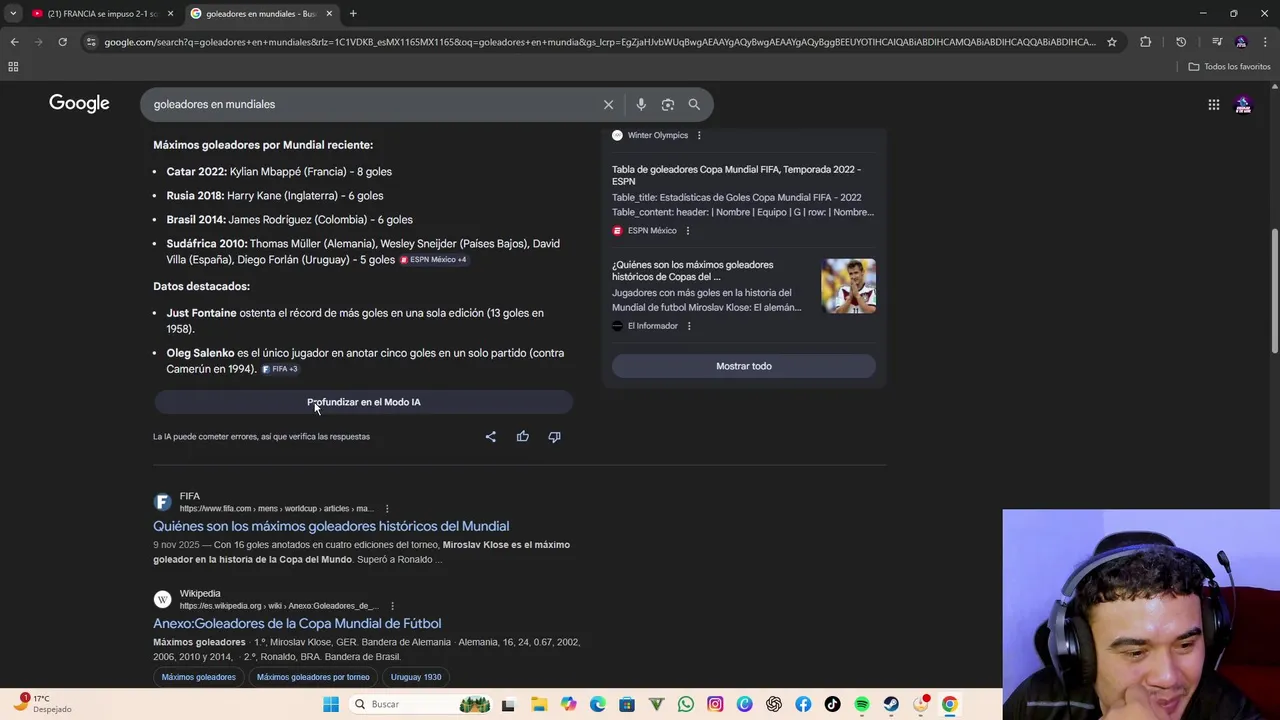Close the FRANCIA se impuso tab
This screenshot has height=720, width=1280.
(x=170, y=13)
